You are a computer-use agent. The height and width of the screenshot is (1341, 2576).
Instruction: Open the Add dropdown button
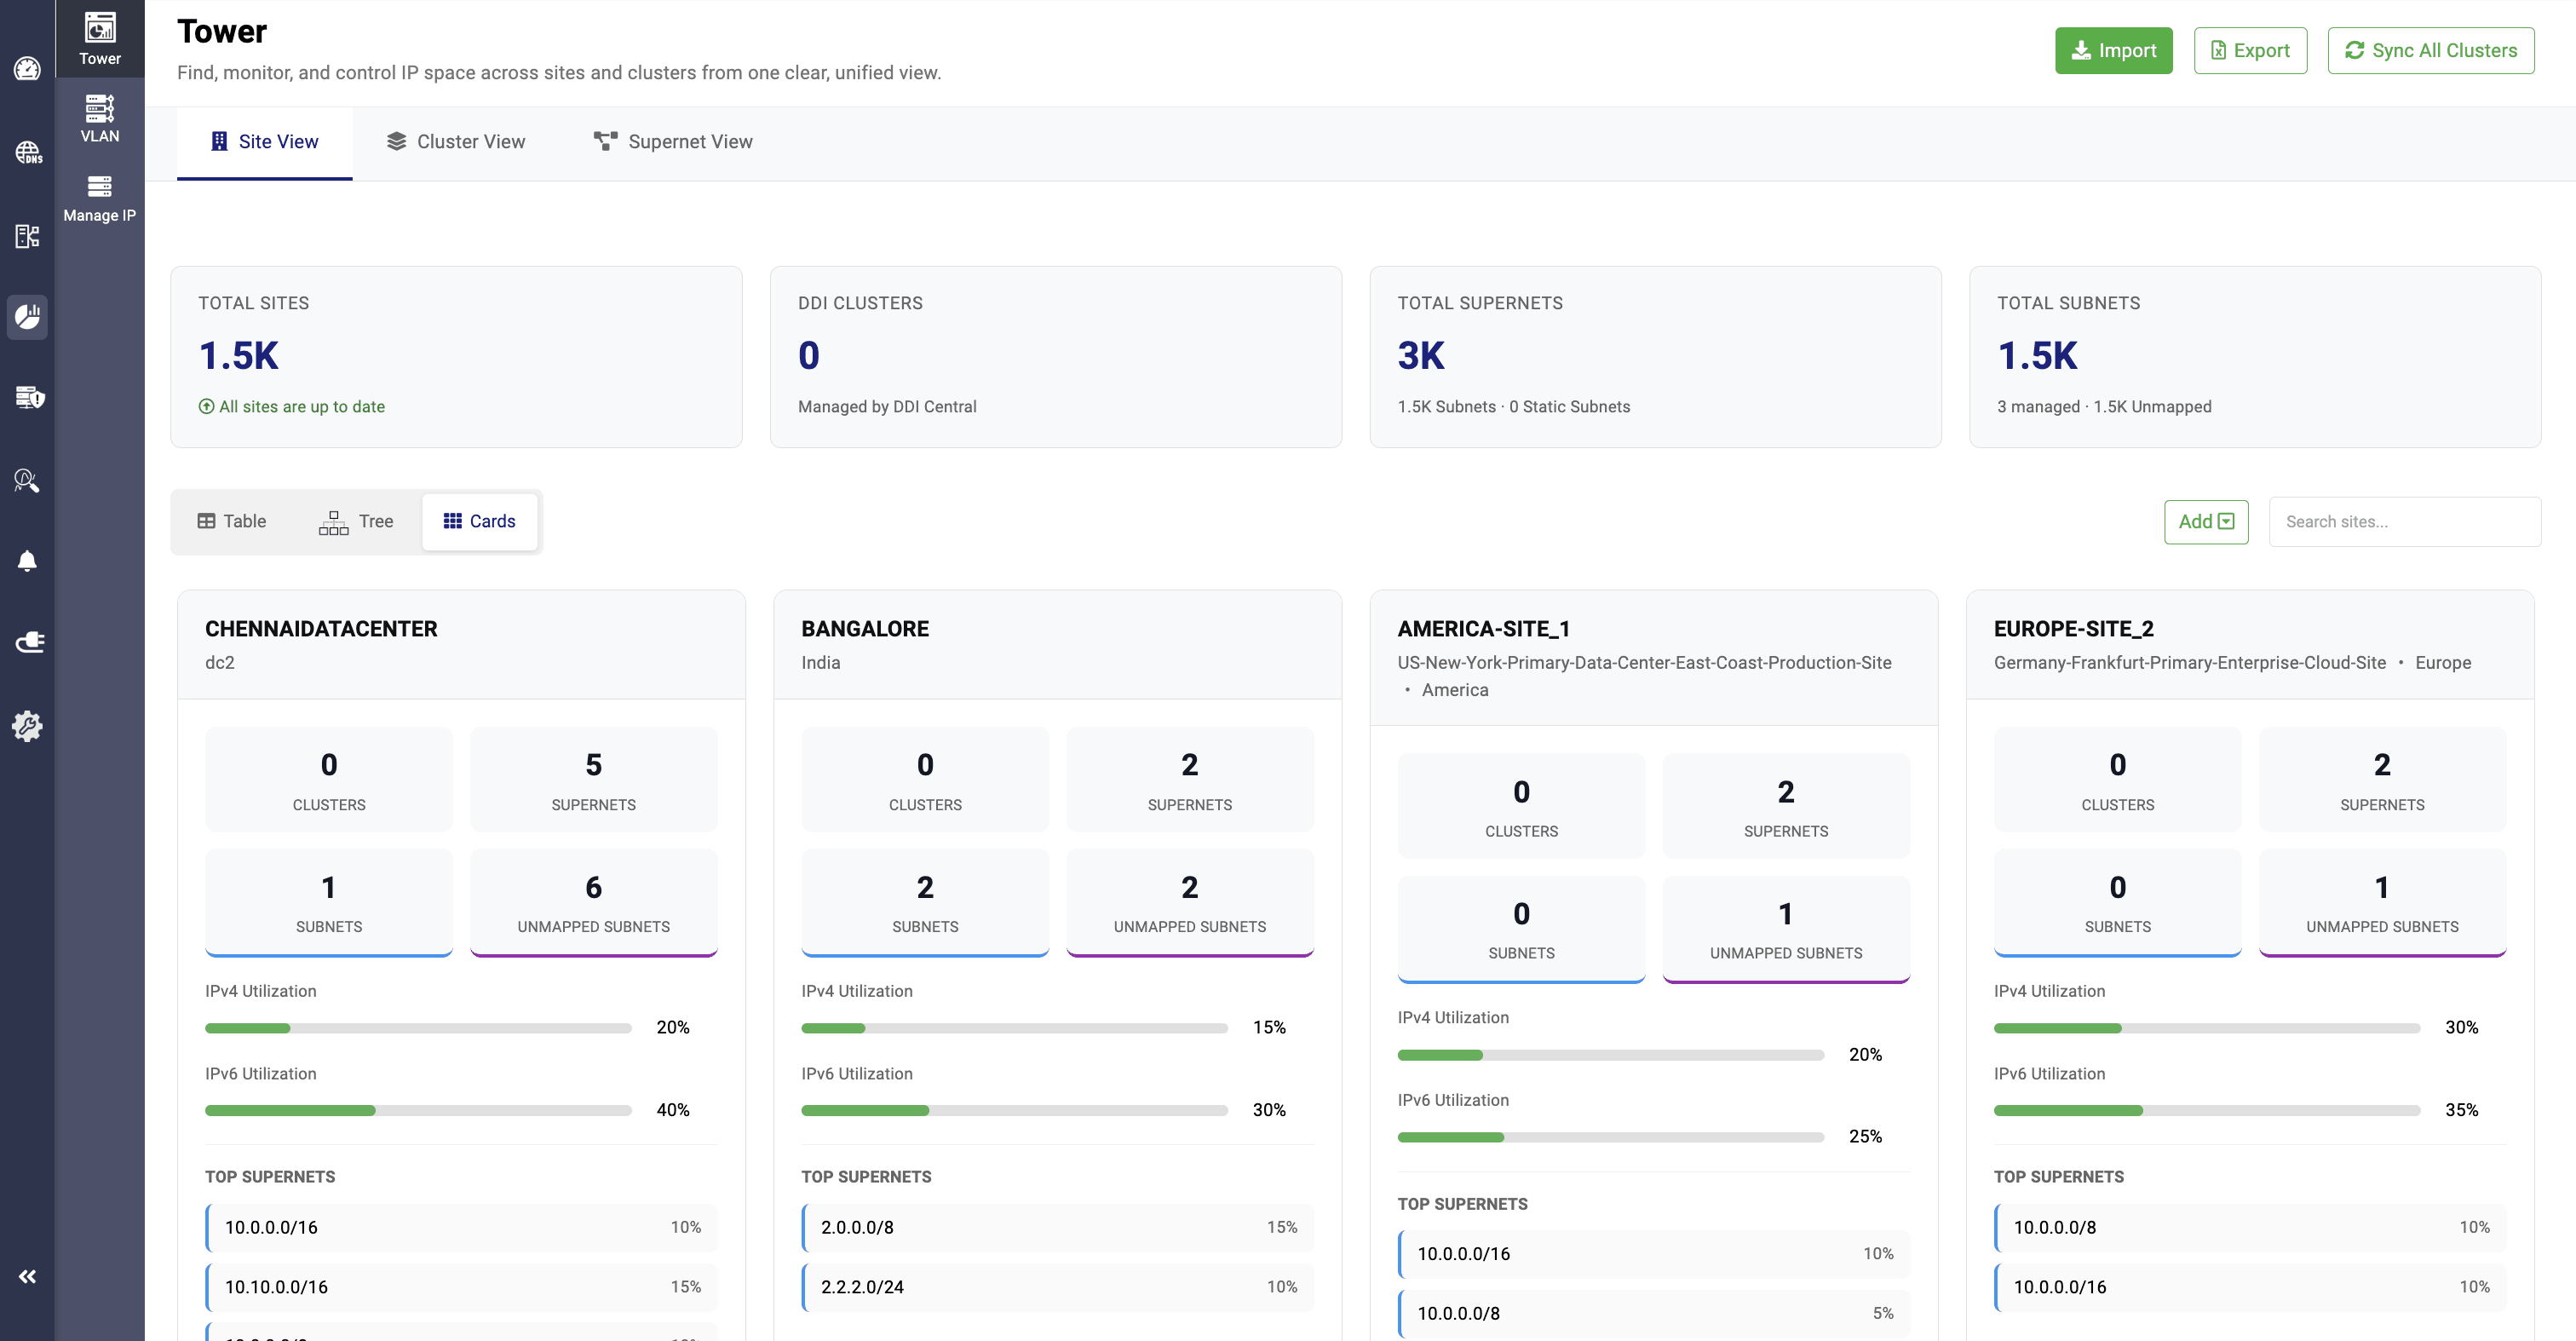(2205, 522)
